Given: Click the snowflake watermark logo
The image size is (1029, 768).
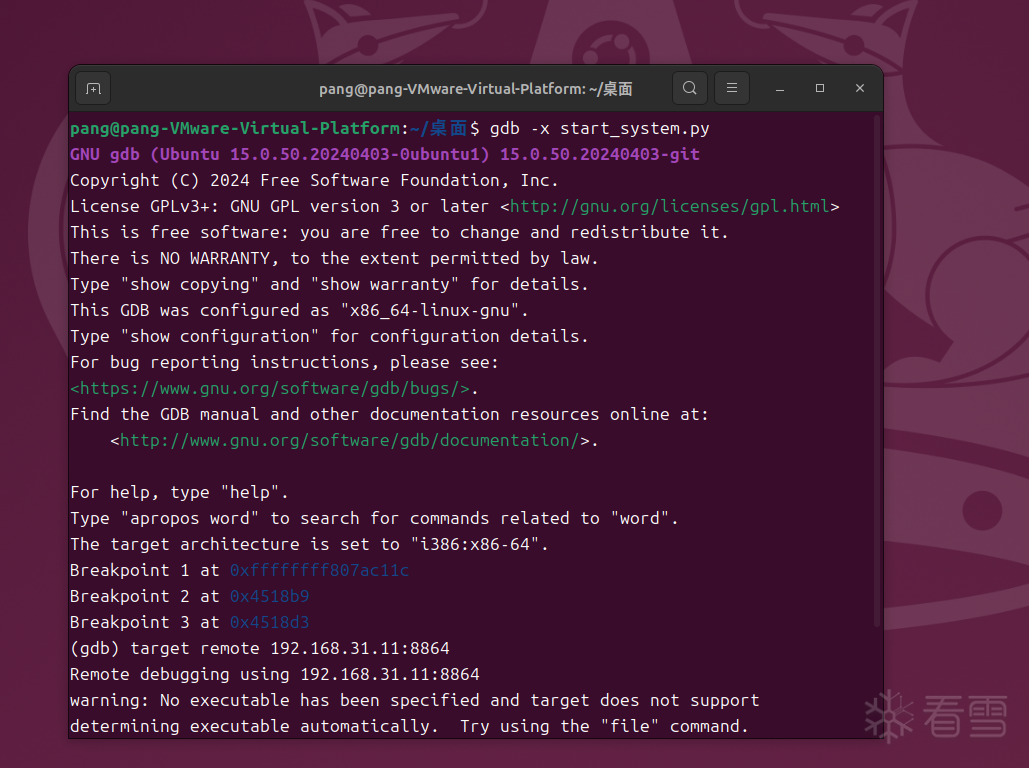Looking at the screenshot, I should [x=888, y=715].
